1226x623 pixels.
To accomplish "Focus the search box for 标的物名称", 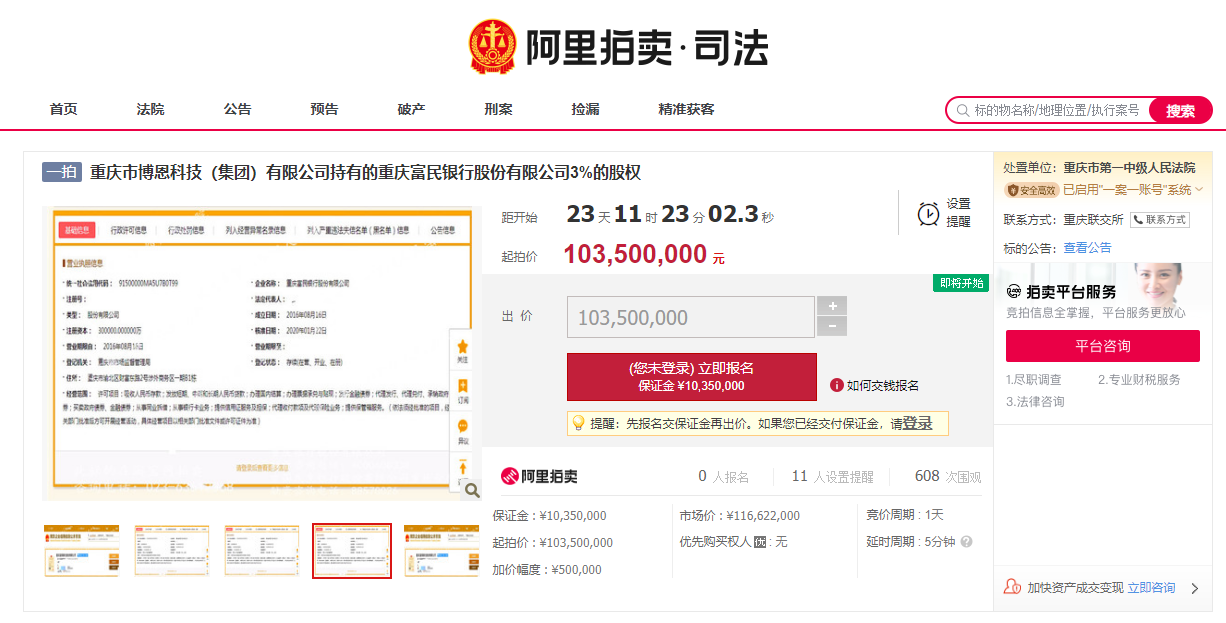I will point(1058,110).
